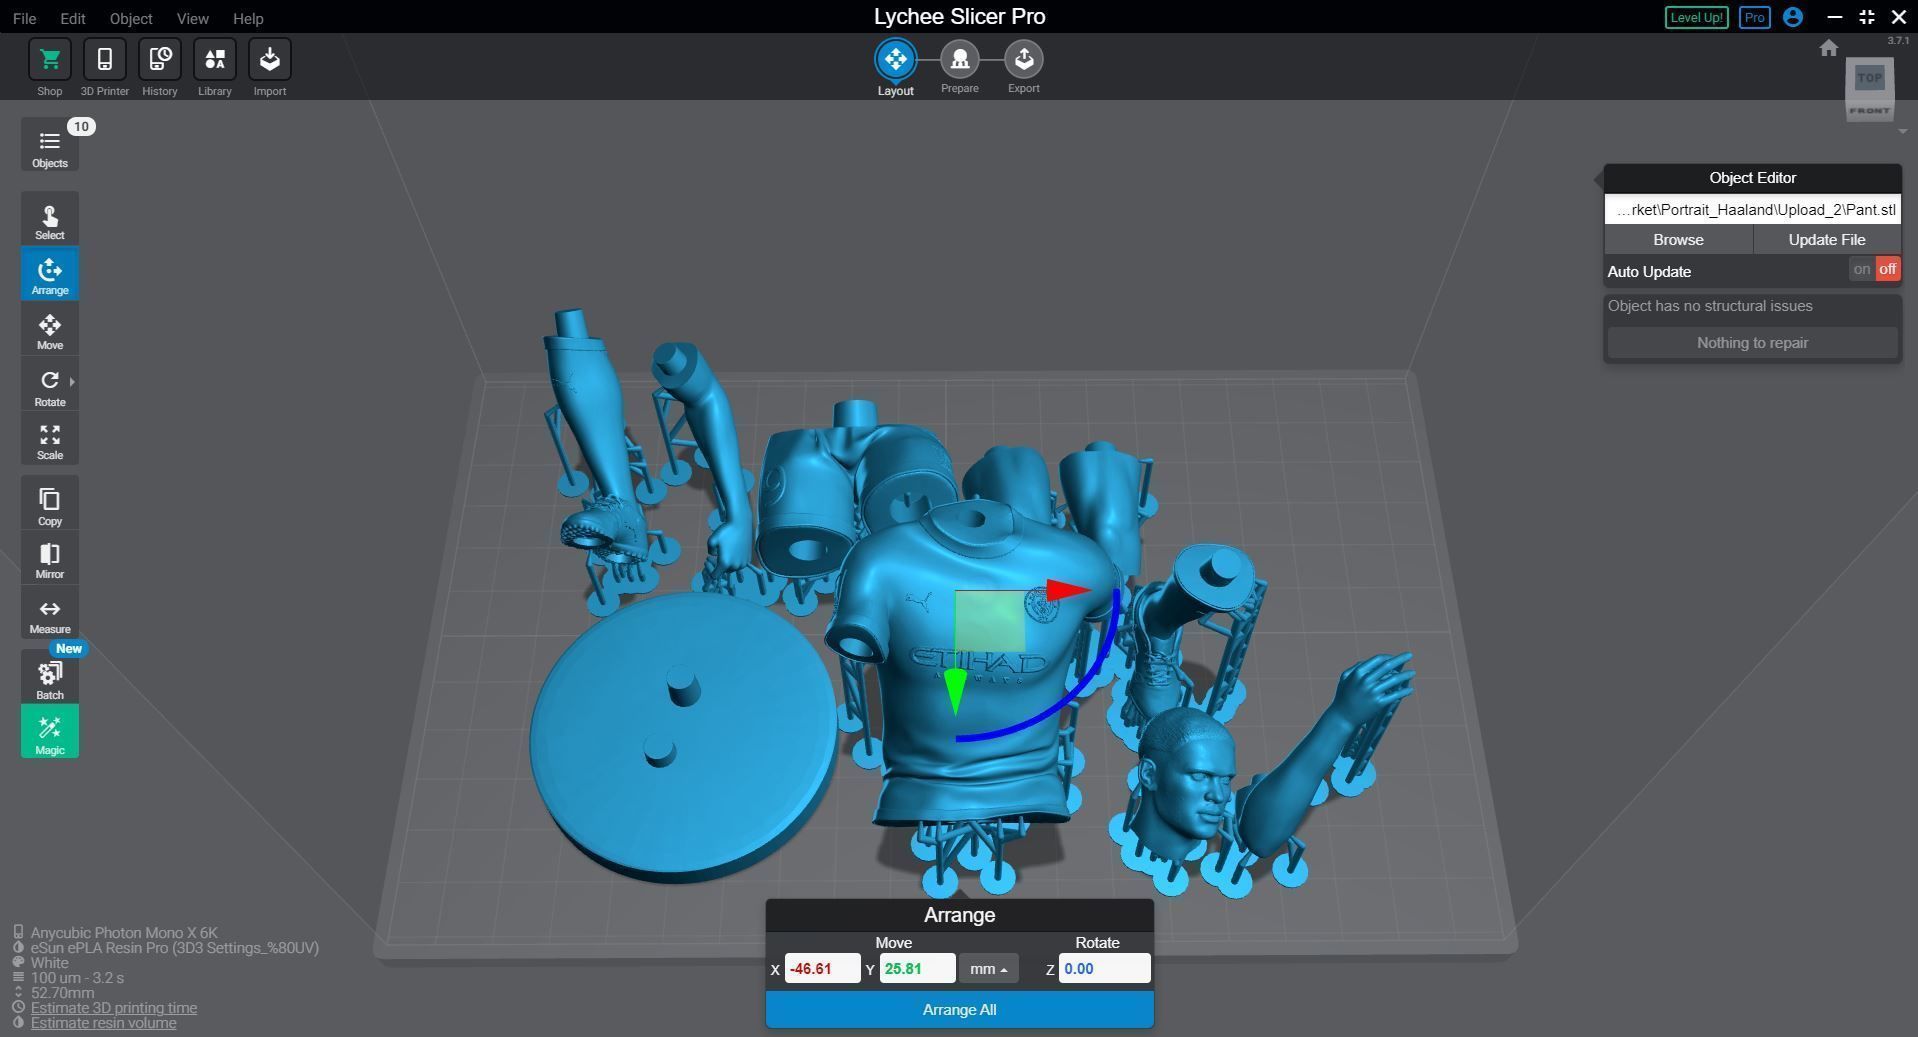1918x1037 pixels.
Task: Click the object file path field
Action: click(x=1752, y=210)
